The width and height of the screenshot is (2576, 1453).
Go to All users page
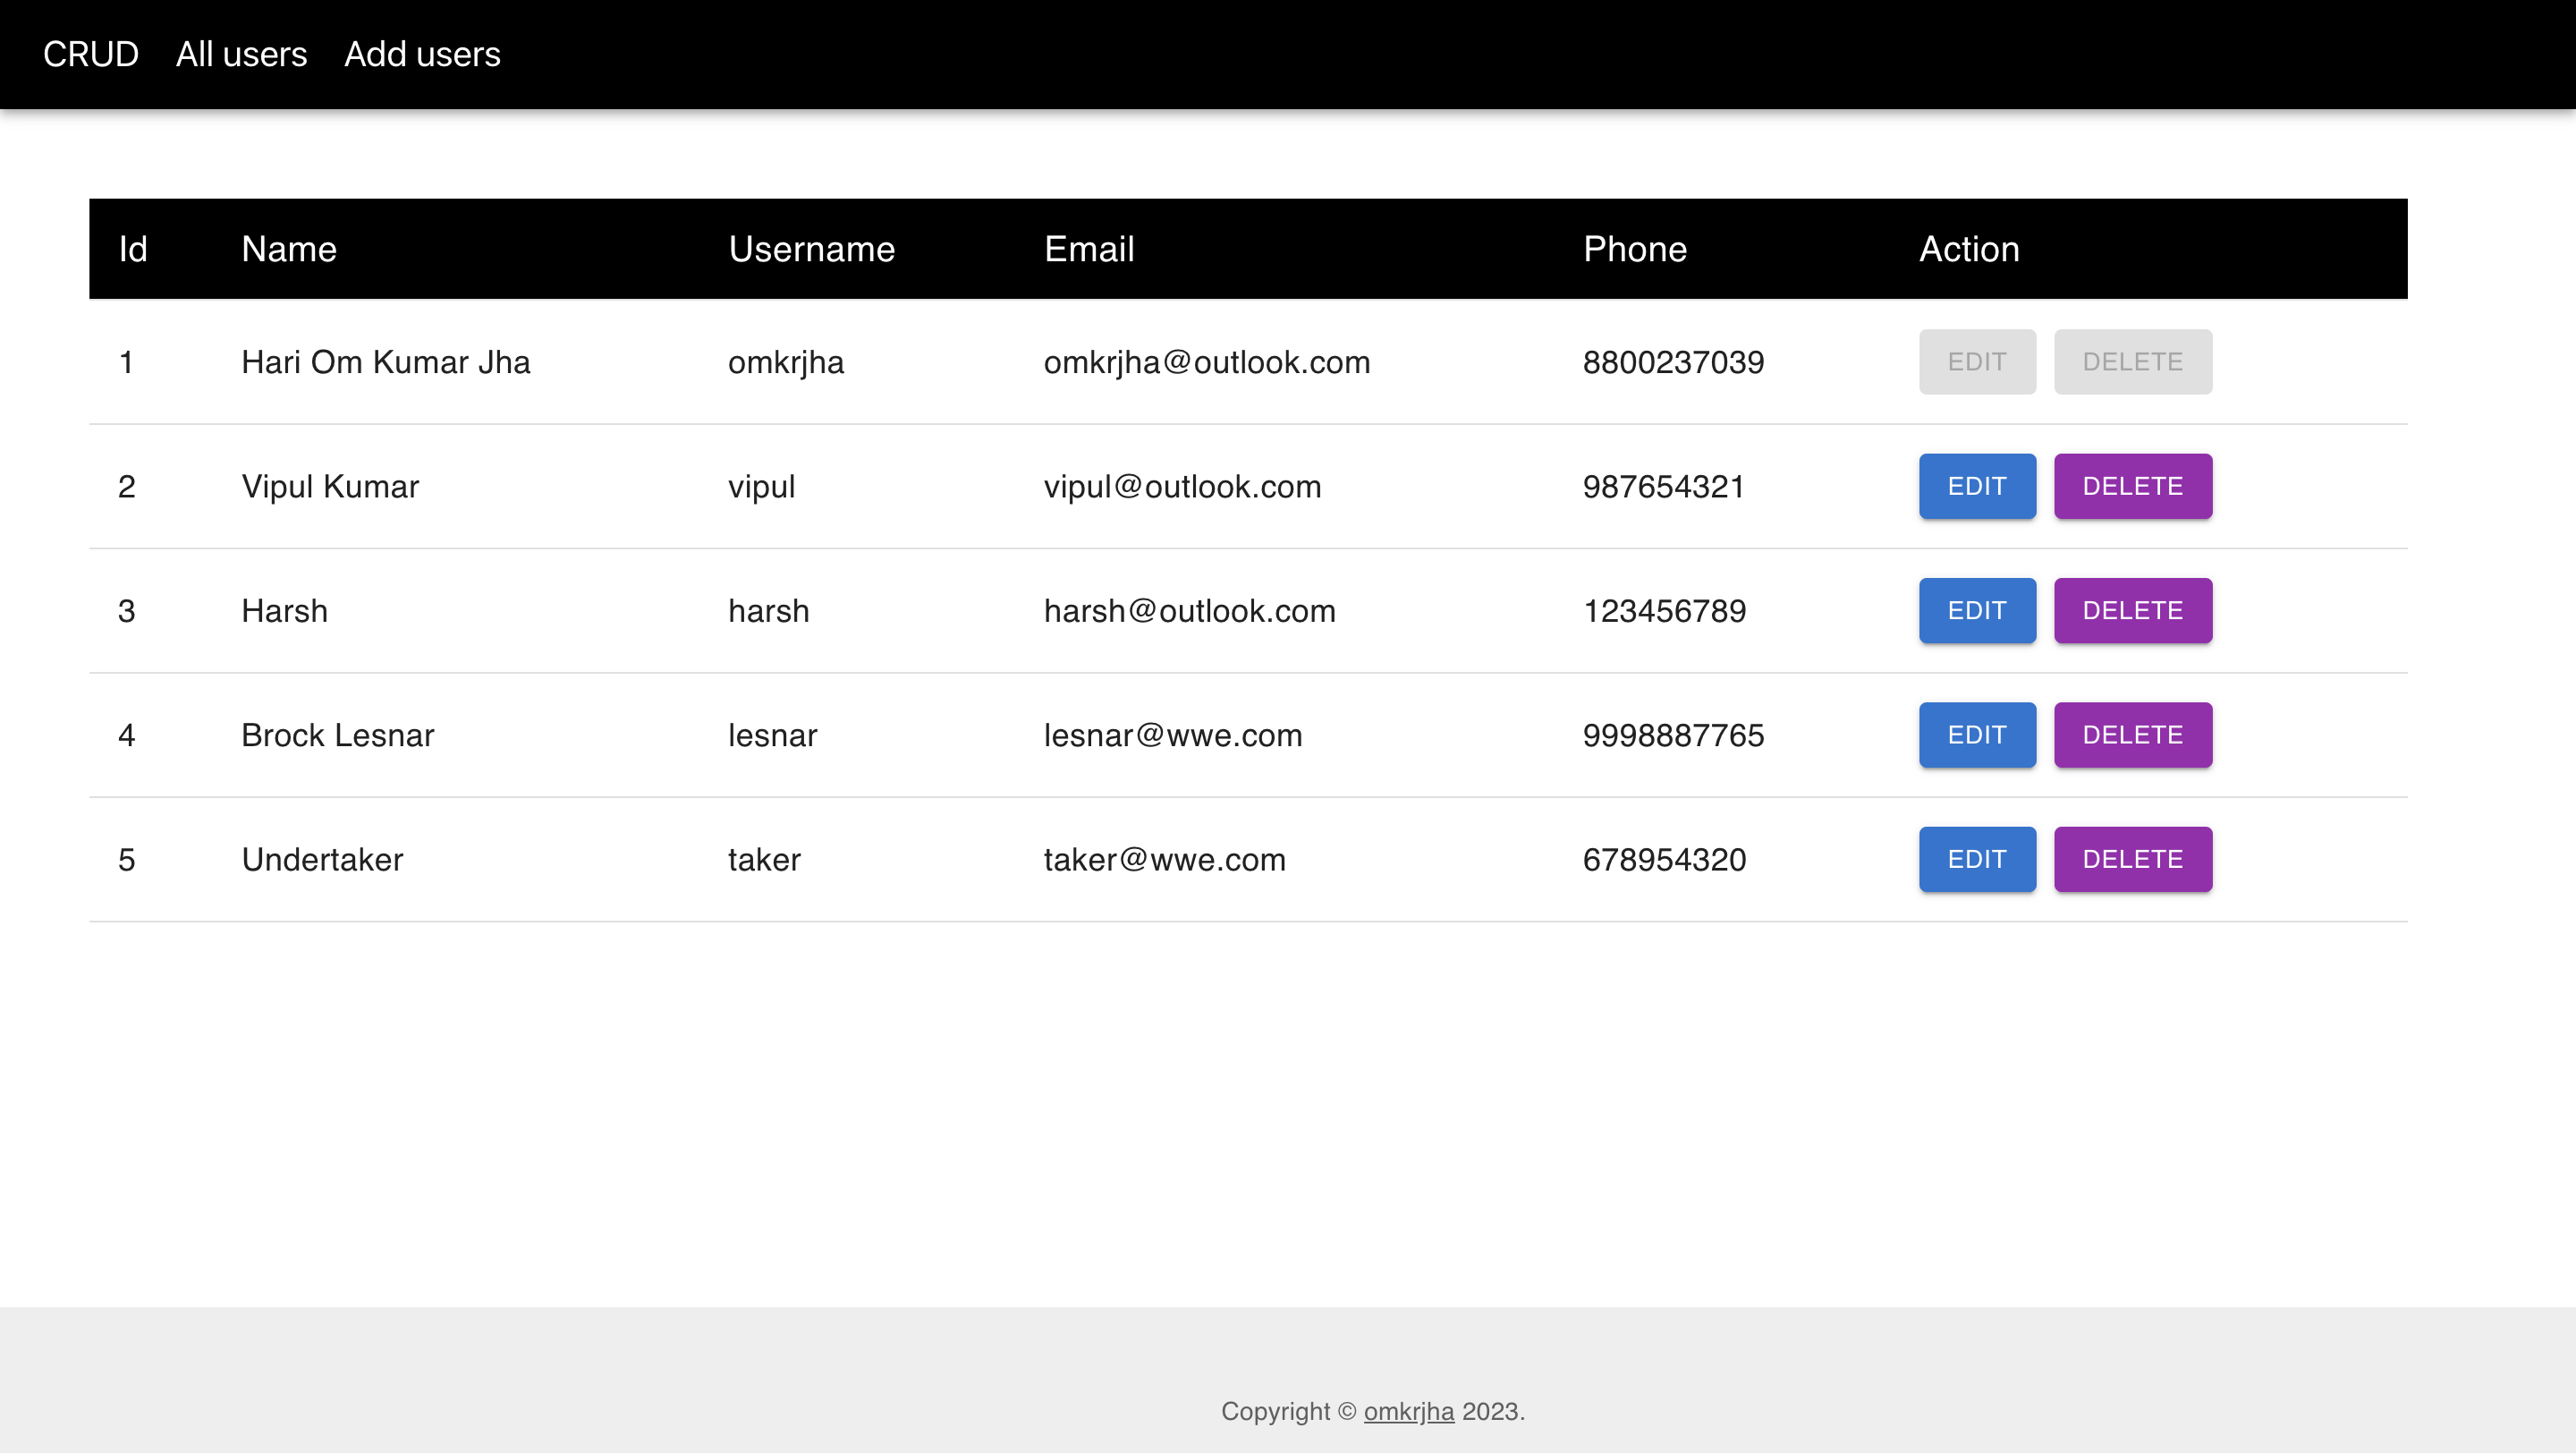pyautogui.click(x=241, y=54)
